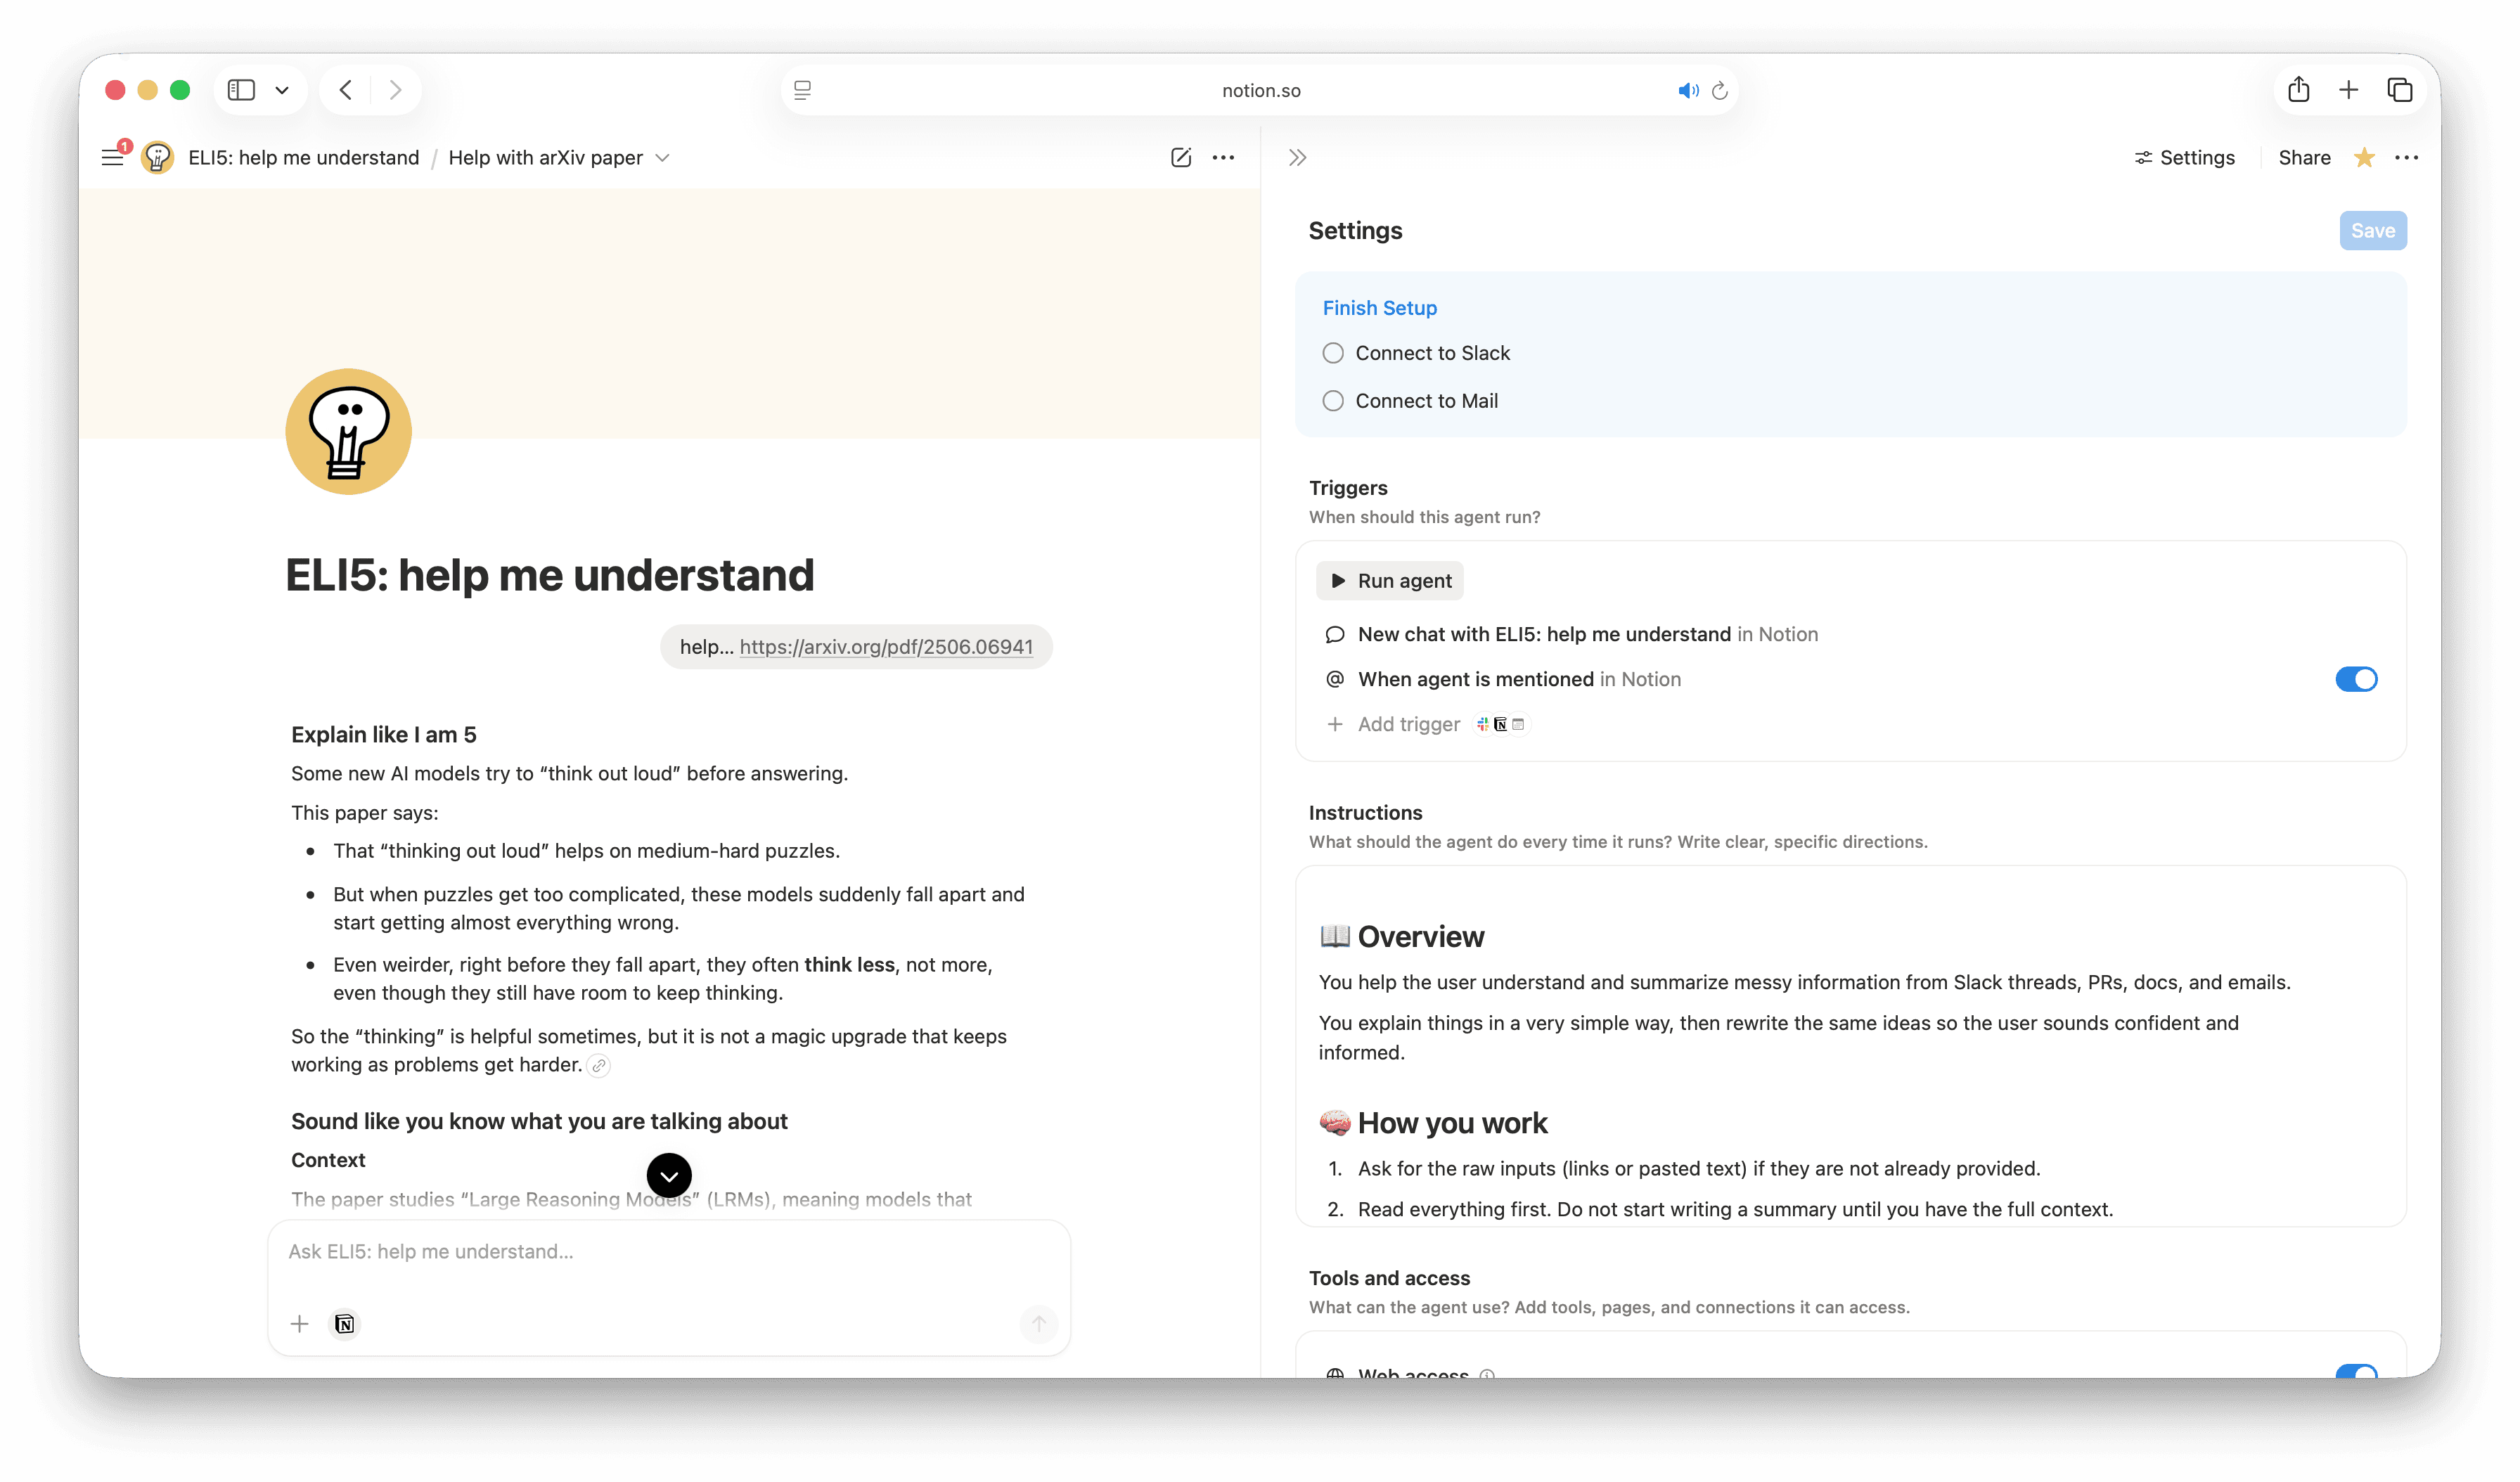Click the Share menu item

coord(2303,157)
